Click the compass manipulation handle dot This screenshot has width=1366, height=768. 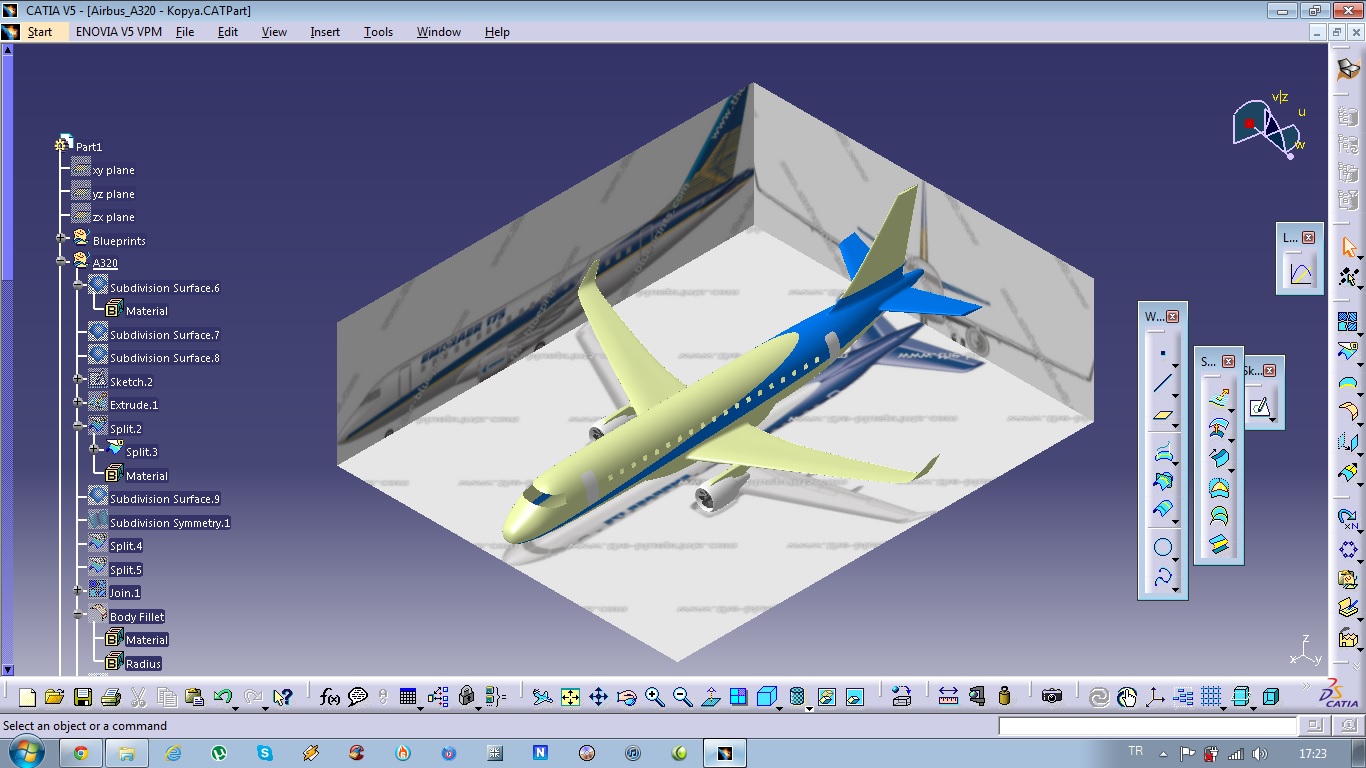pos(1249,124)
